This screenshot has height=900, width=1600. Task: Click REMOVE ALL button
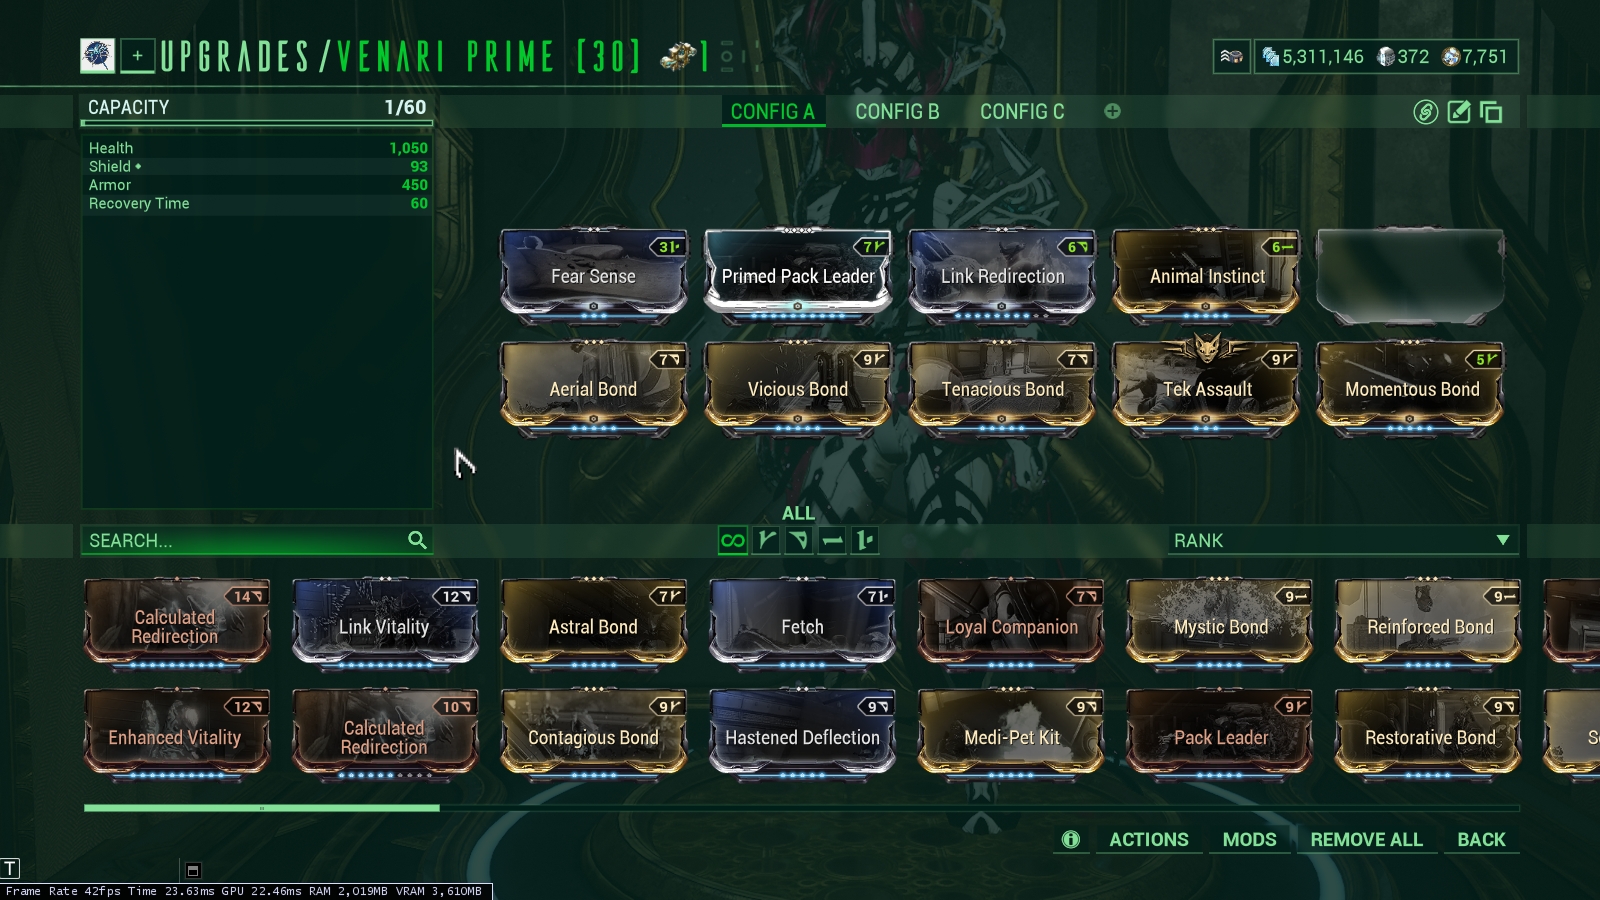(1366, 840)
